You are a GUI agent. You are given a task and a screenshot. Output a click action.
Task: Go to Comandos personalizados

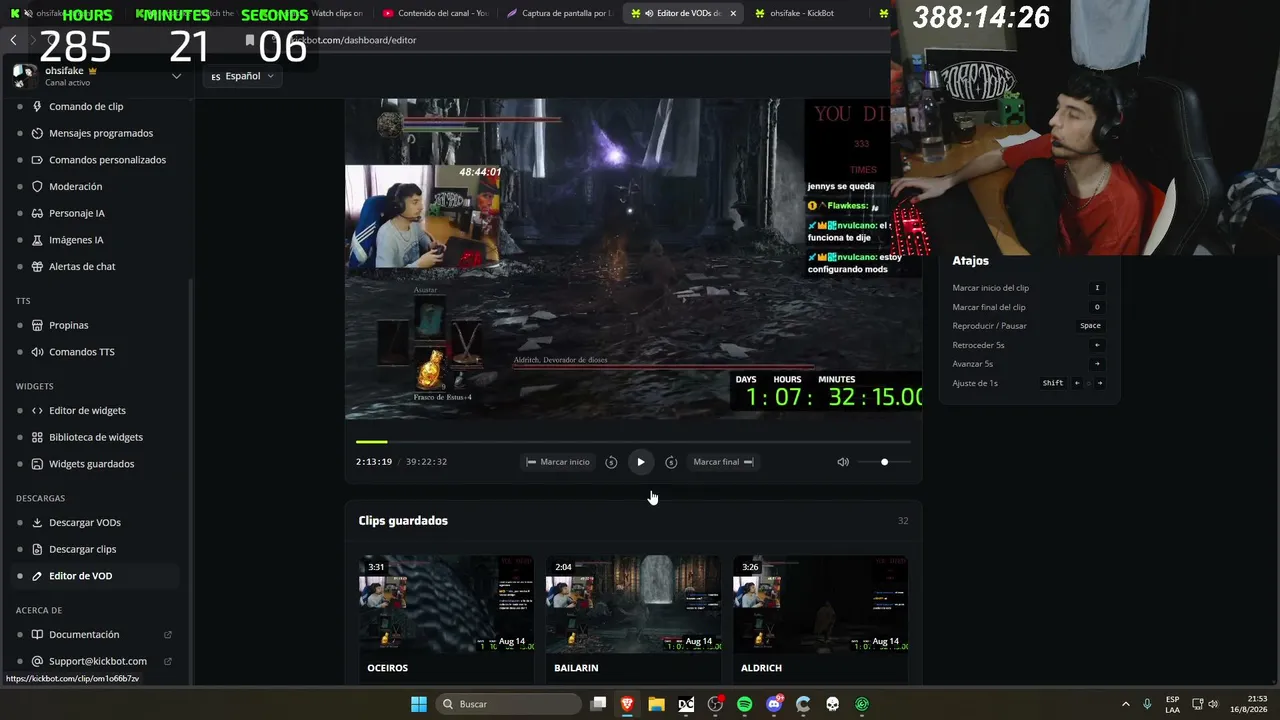click(x=107, y=160)
